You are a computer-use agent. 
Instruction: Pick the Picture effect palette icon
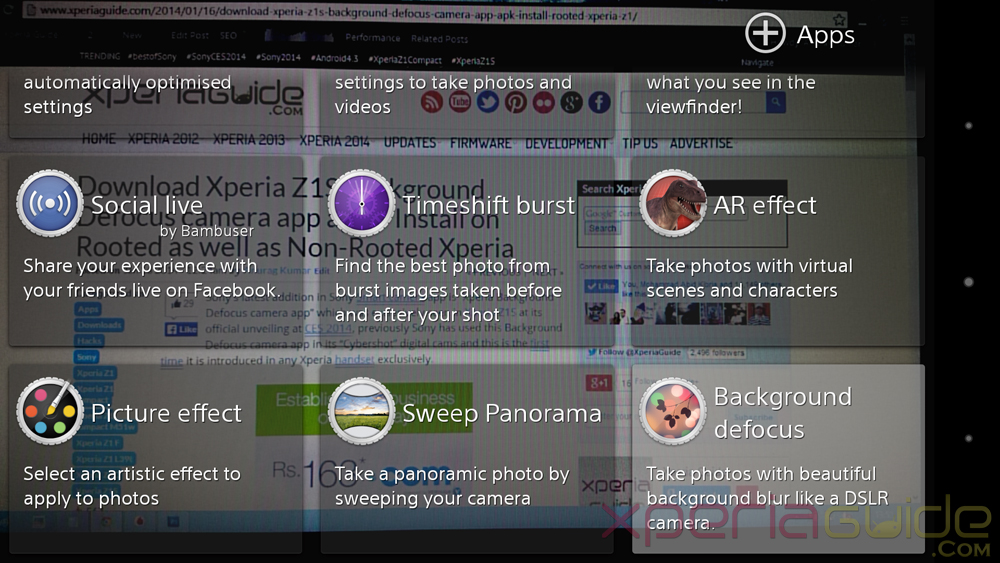coord(50,411)
